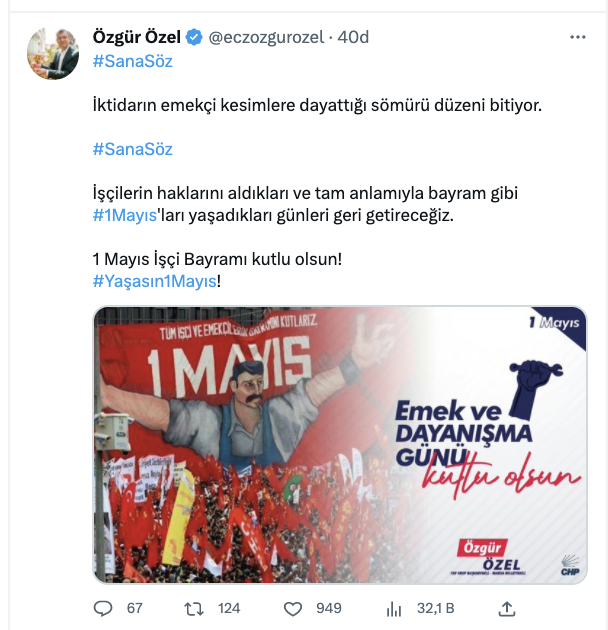Click the 67 replies count
This screenshot has width=608, height=630.
pos(135,608)
